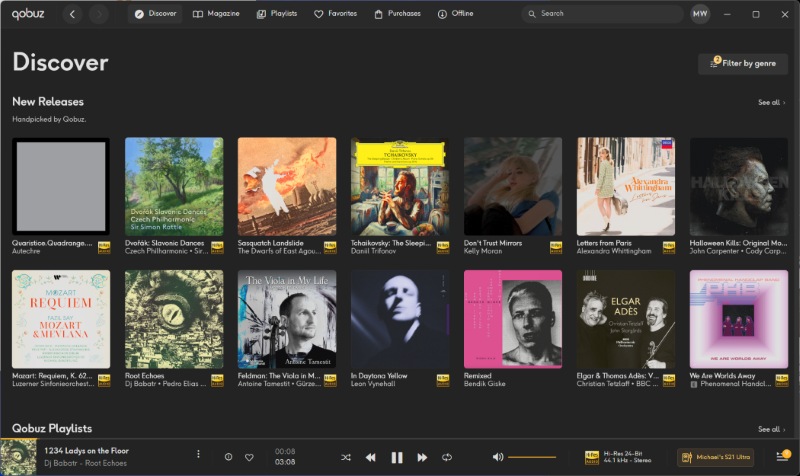Select Michael's S21 Ultra output device
Image resolution: width=800 pixels, height=476 pixels.
click(715, 457)
